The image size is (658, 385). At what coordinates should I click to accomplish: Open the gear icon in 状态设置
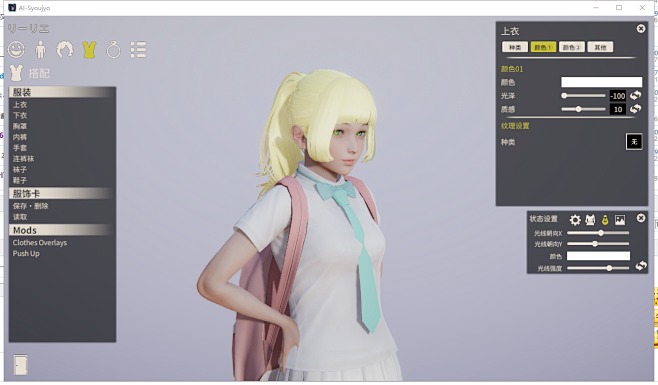[x=575, y=220]
